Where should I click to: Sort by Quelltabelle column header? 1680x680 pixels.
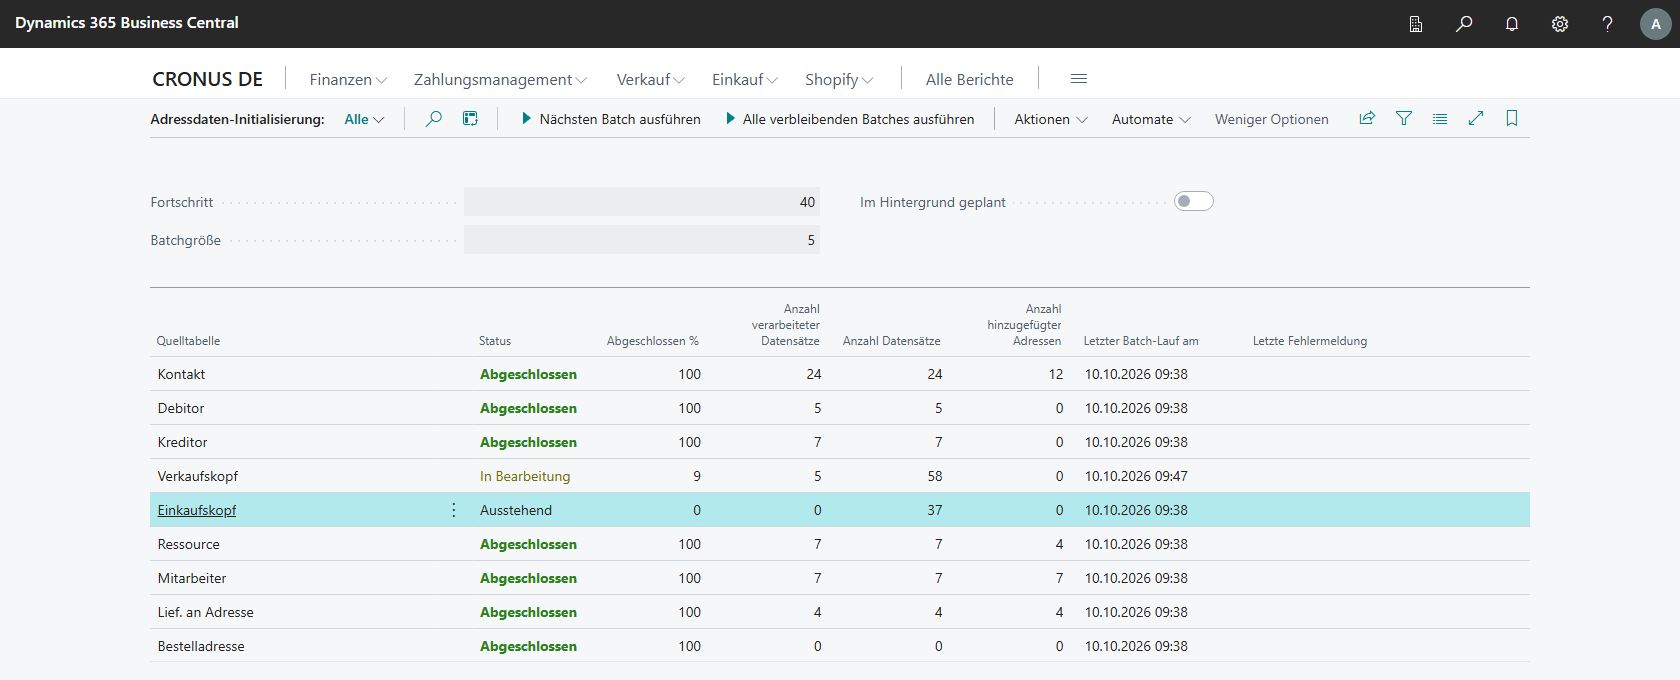(188, 341)
